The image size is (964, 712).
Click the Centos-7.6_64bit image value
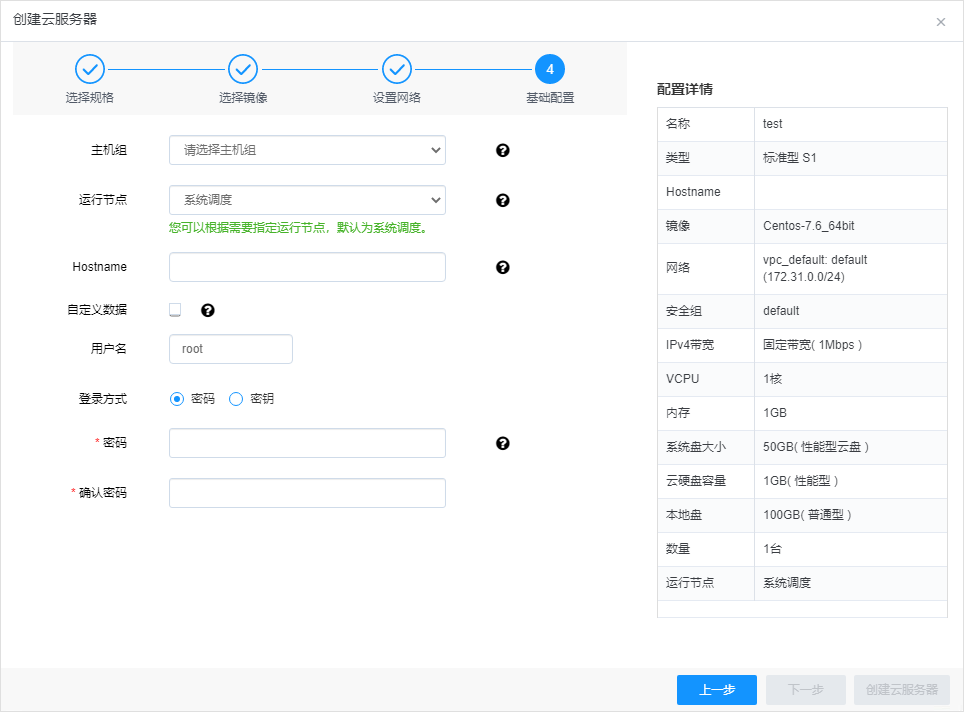(x=808, y=226)
